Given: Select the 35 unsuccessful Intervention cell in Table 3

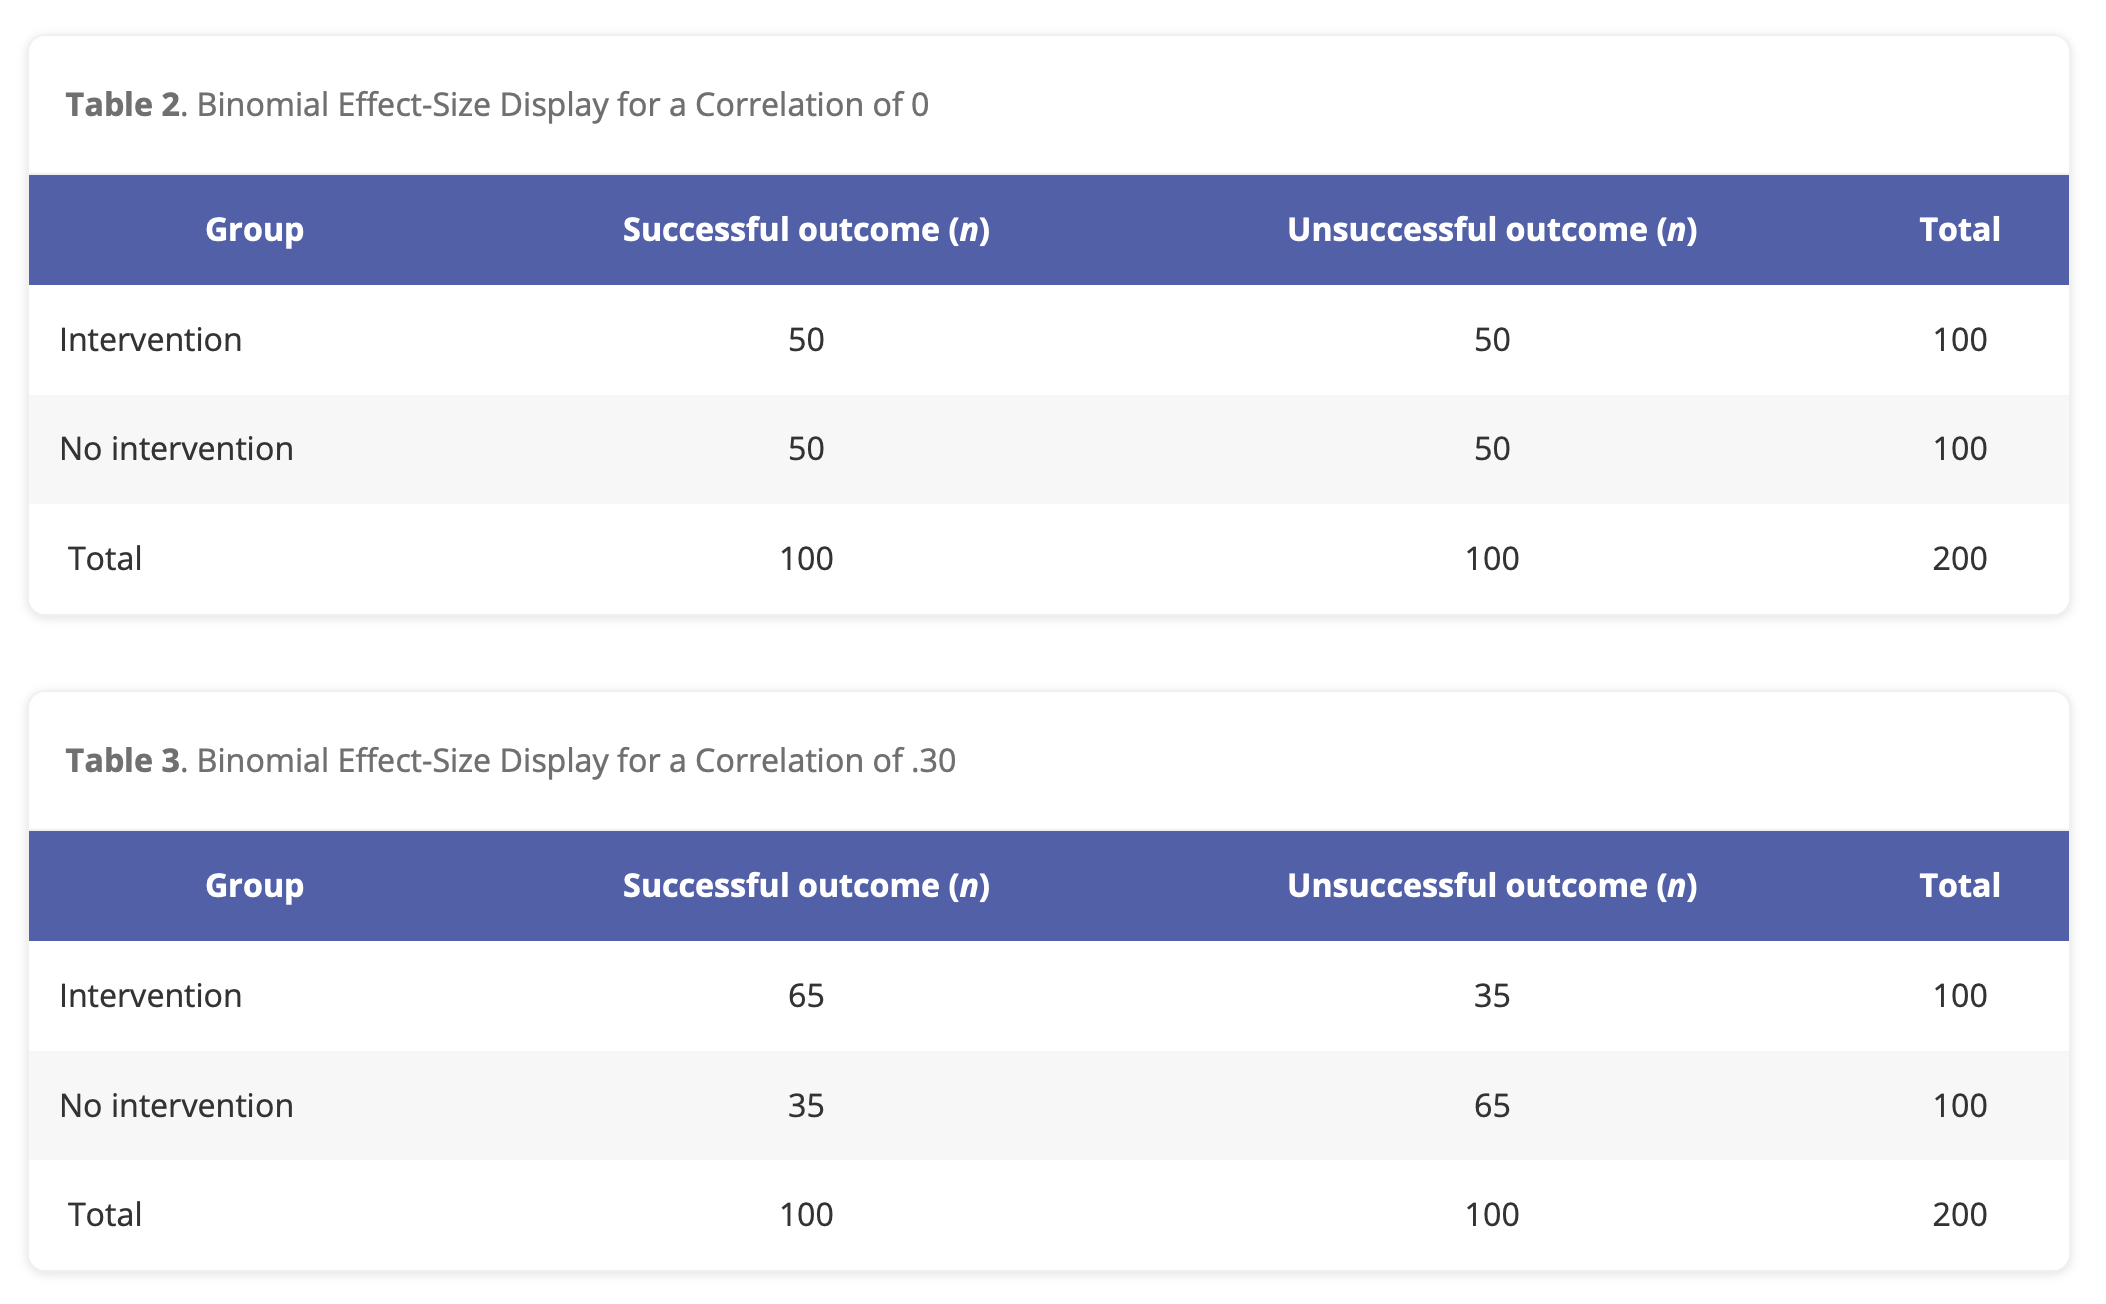Looking at the screenshot, I should (1491, 996).
